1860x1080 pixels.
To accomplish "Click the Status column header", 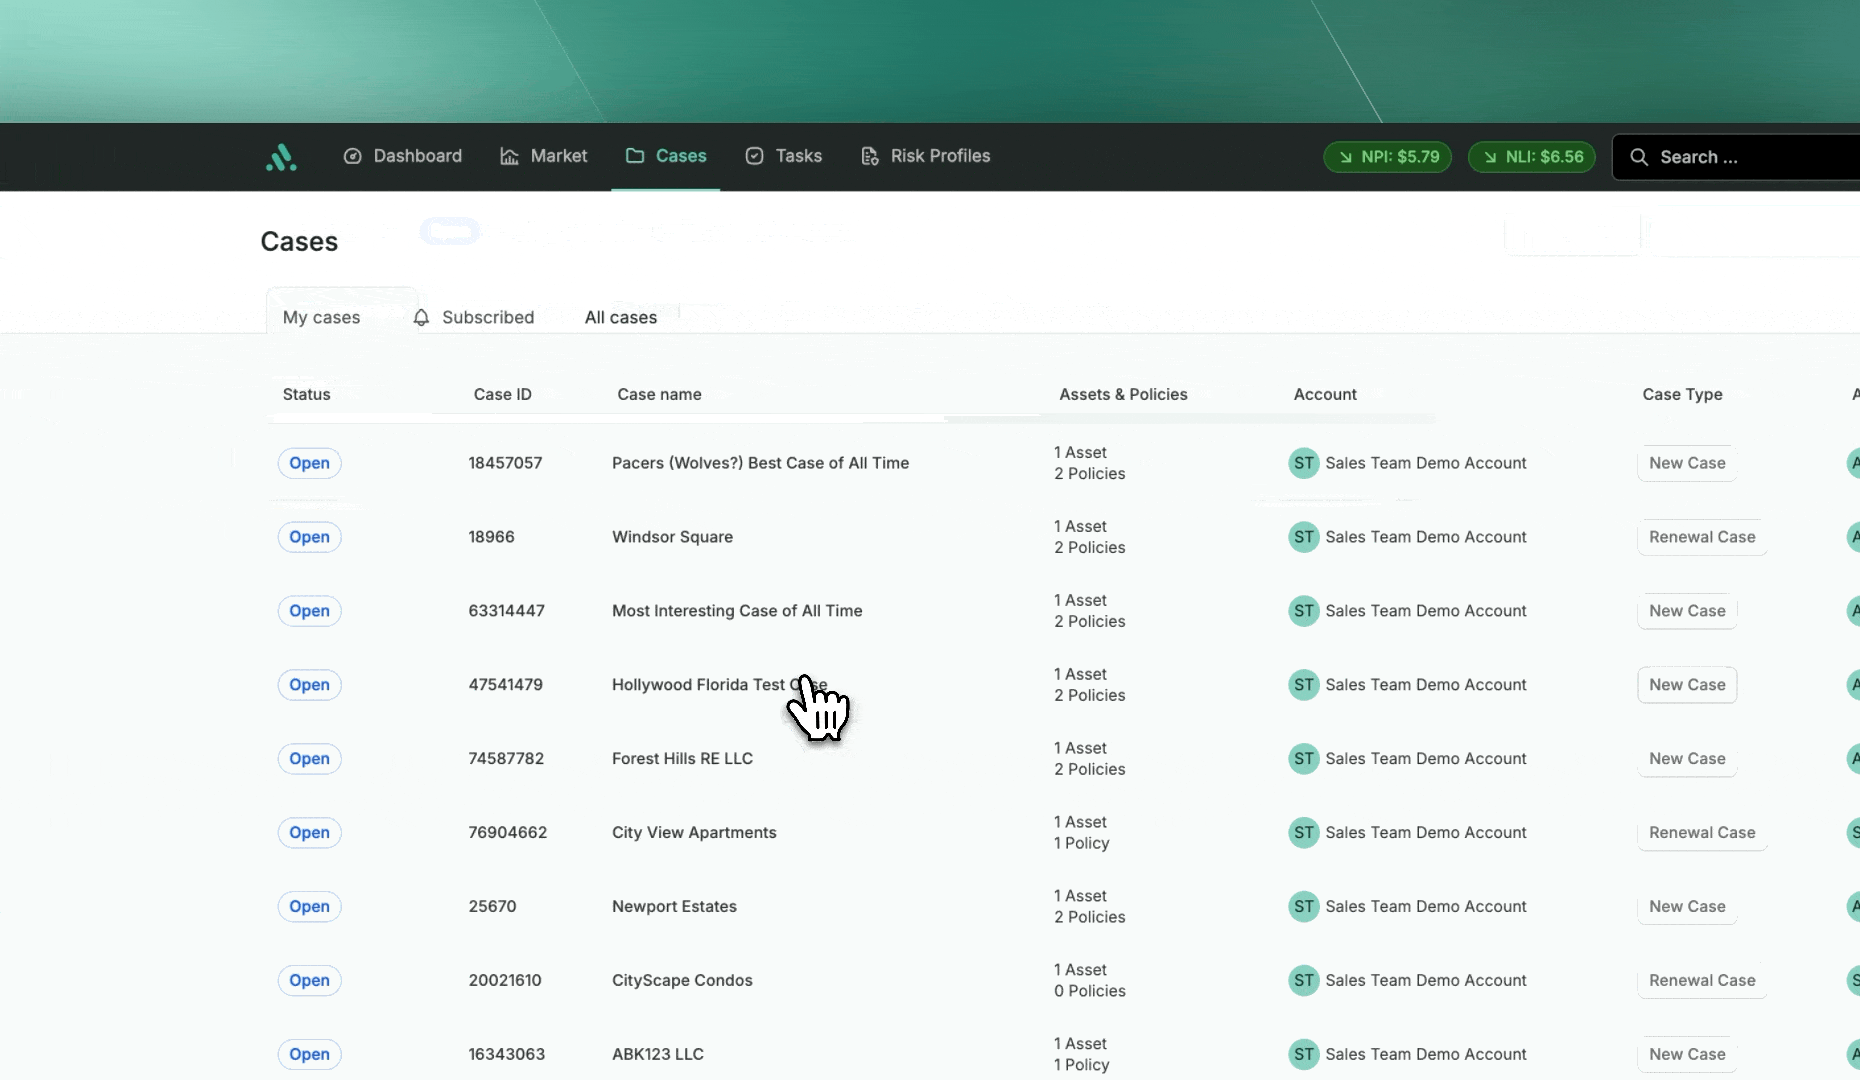I will point(306,394).
